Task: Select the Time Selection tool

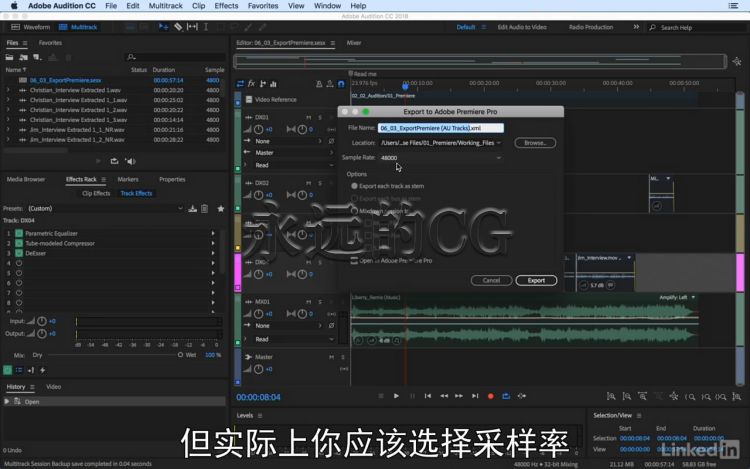Action: point(206,27)
